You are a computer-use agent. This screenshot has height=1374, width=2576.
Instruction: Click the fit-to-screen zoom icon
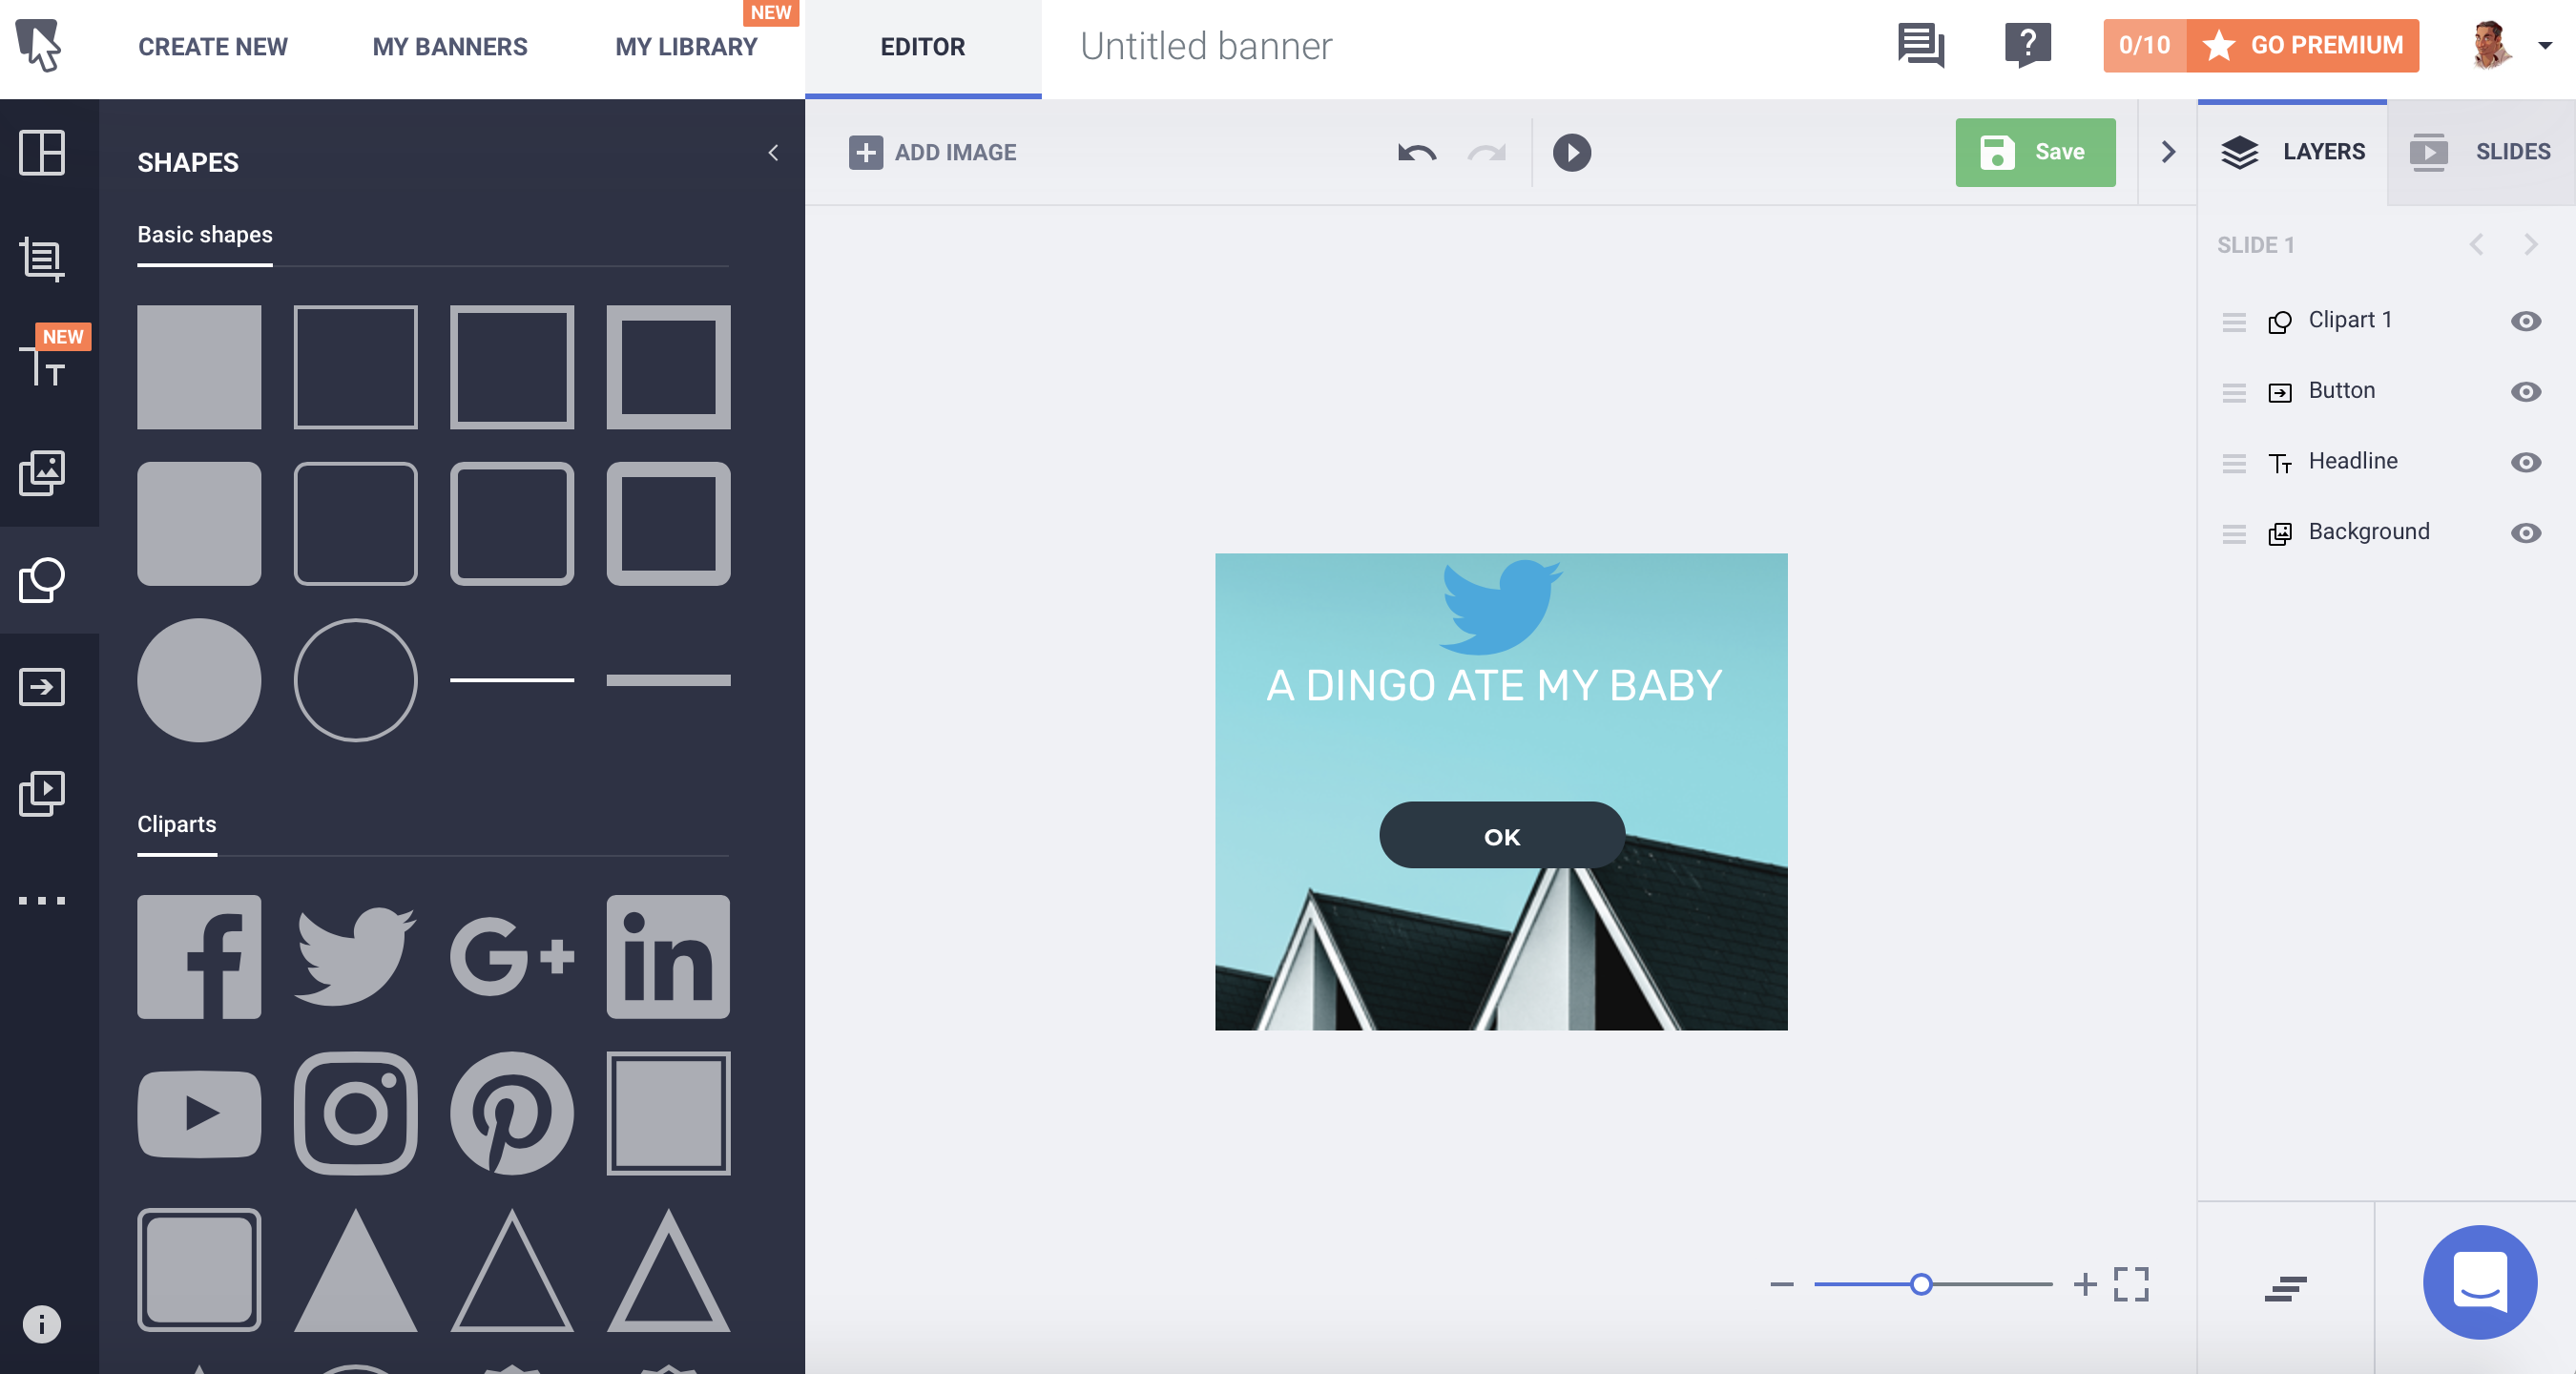2131,1284
